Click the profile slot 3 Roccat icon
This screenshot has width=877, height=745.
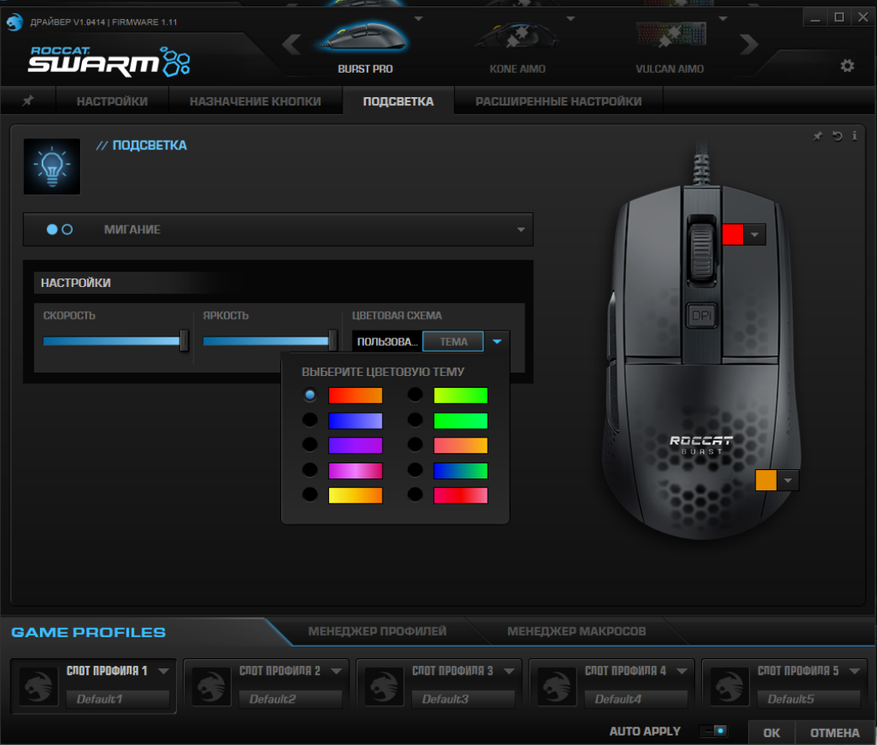[384, 686]
